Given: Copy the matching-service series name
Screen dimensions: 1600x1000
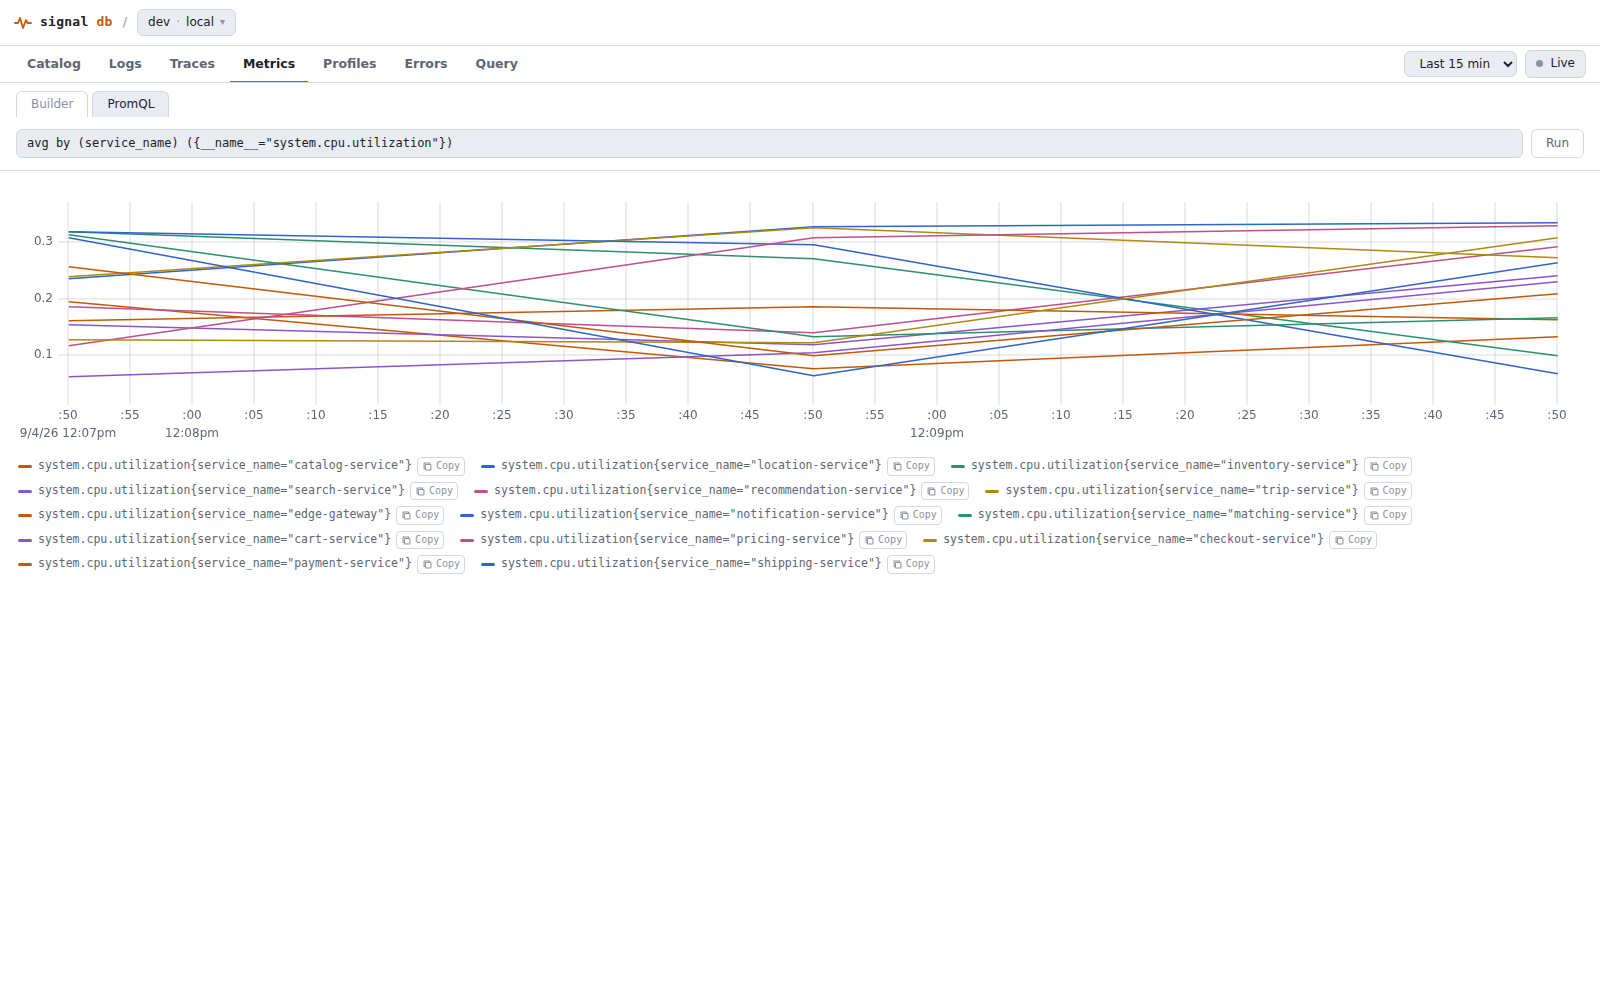Looking at the screenshot, I should [x=1388, y=515].
